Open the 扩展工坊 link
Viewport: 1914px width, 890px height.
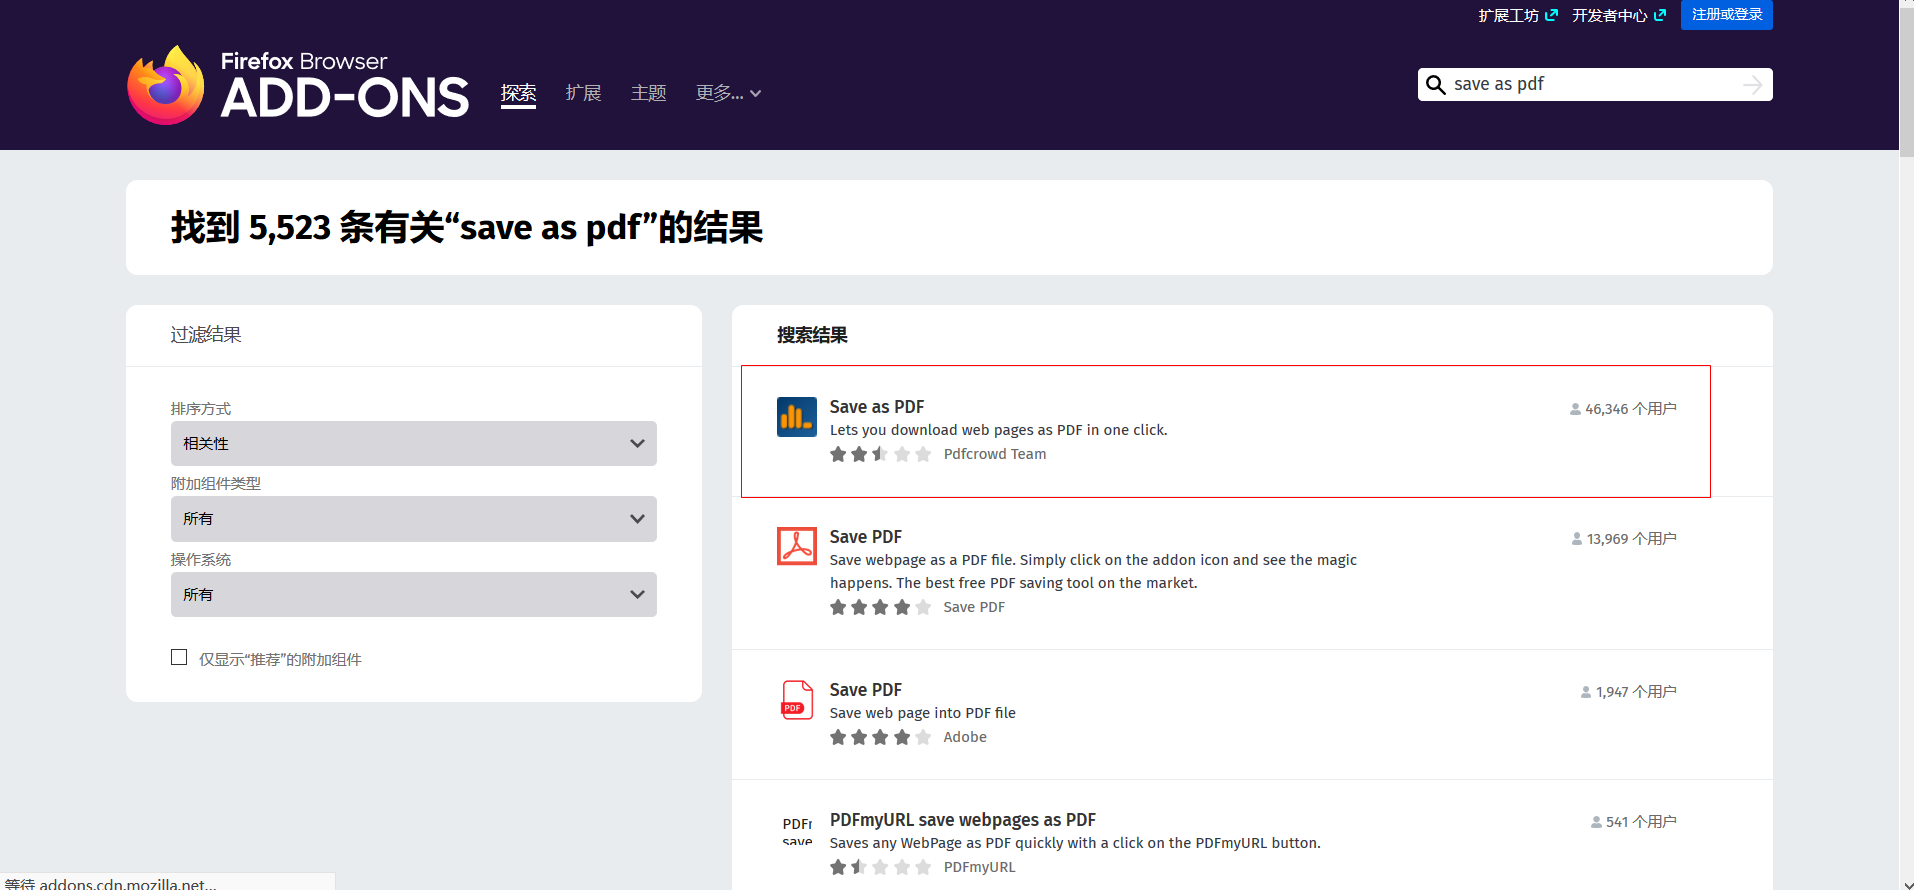[1508, 15]
